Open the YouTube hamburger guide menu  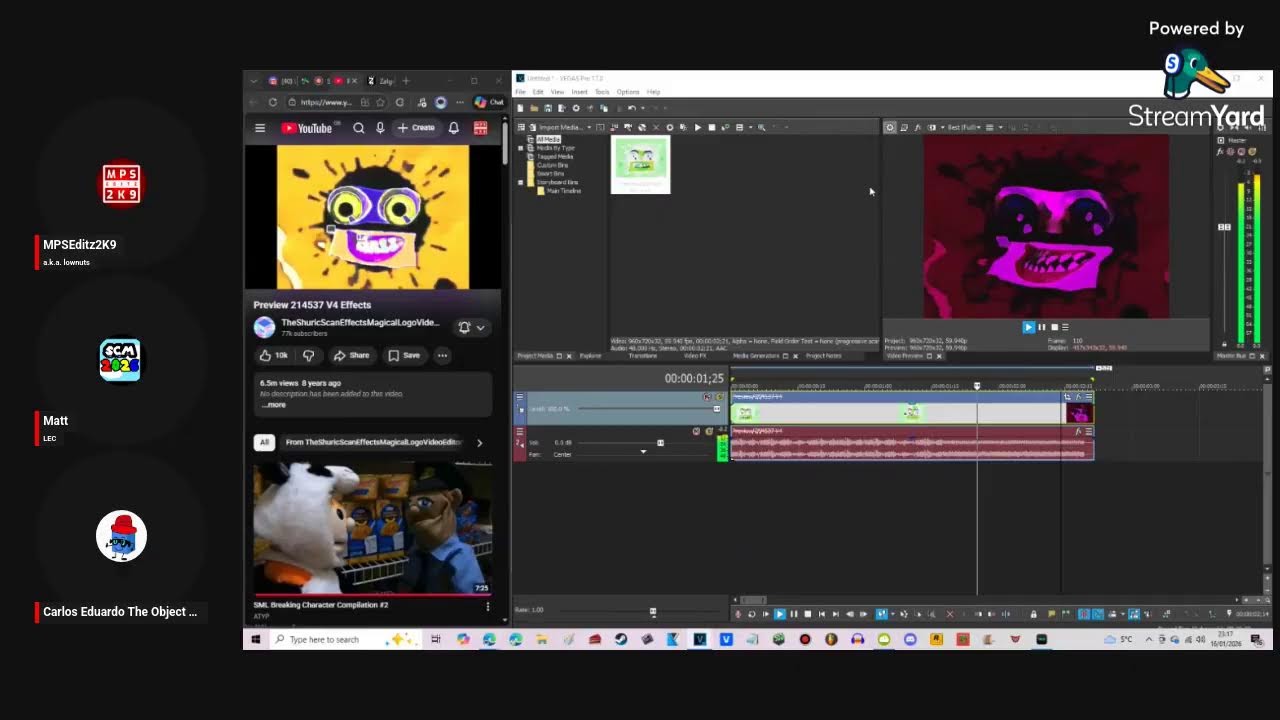(x=260, y=128)
